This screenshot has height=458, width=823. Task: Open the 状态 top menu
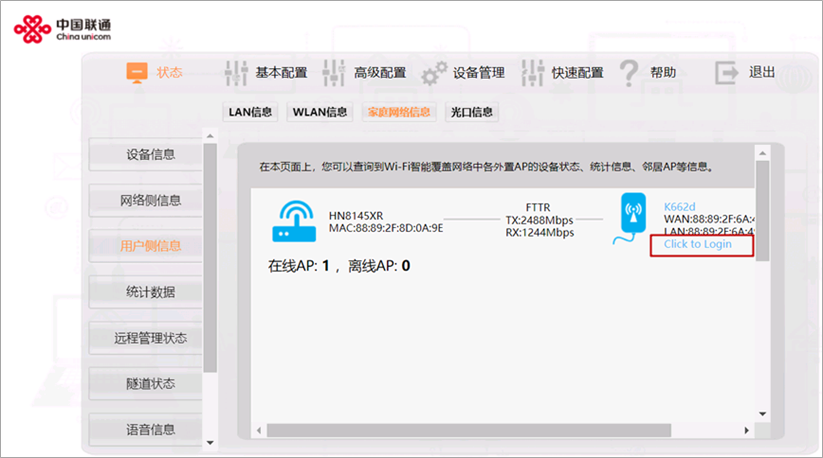tap(169, 72)
